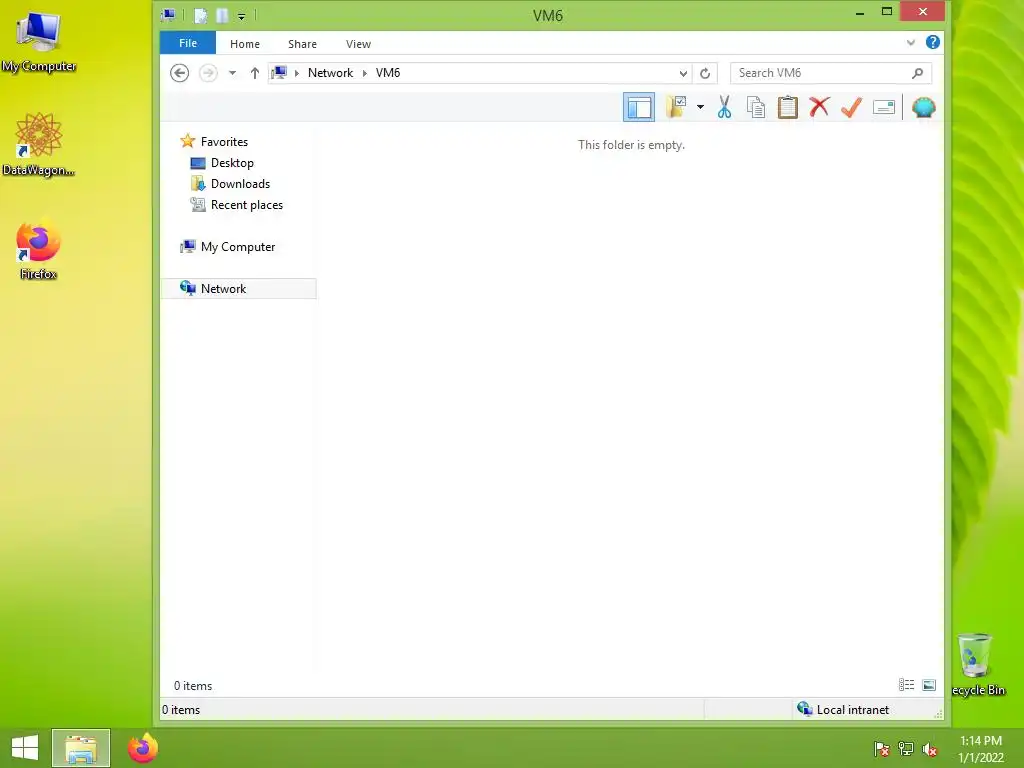
Task: Switch to the Home ribbon tab
Action: pyautogui.click(x=245, y=44)
